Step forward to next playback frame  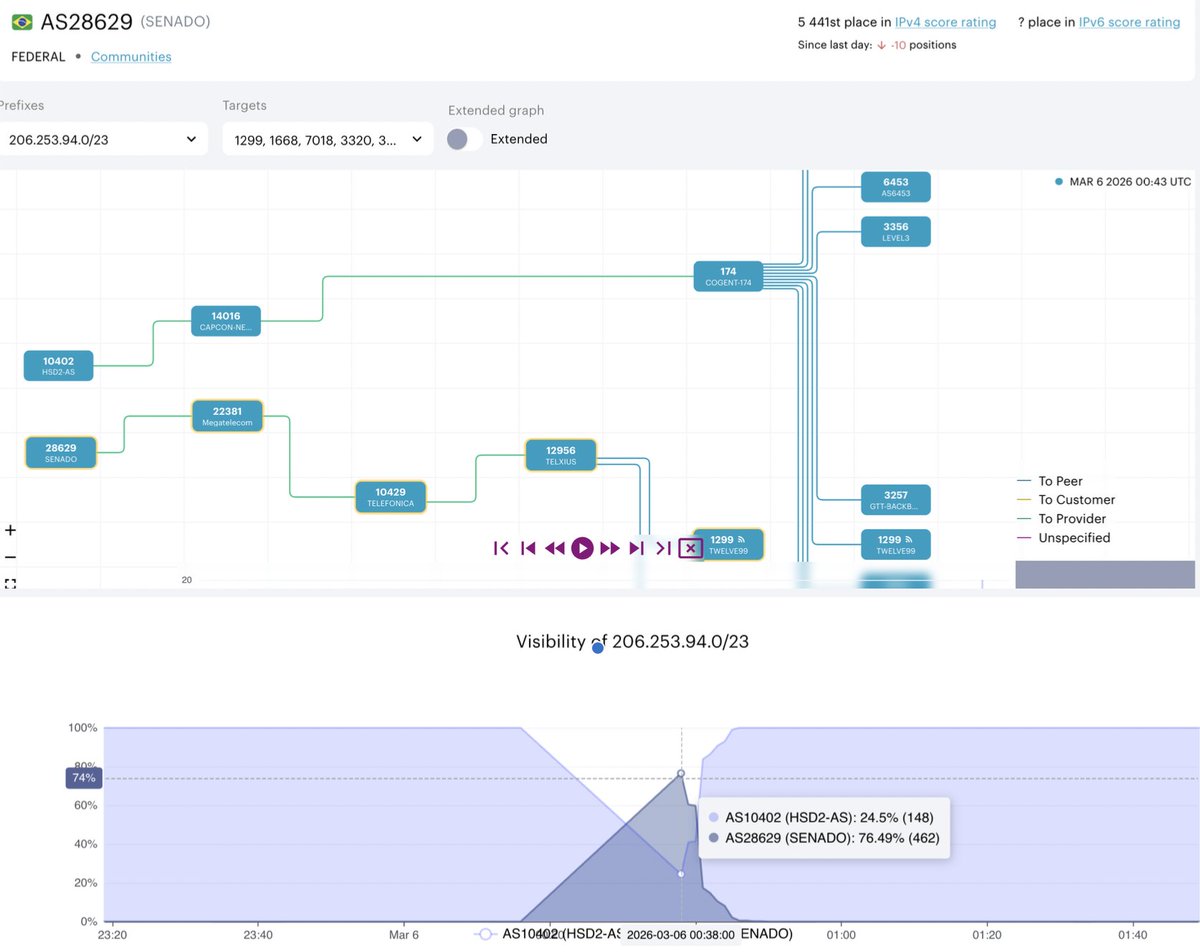pos(636,548)
